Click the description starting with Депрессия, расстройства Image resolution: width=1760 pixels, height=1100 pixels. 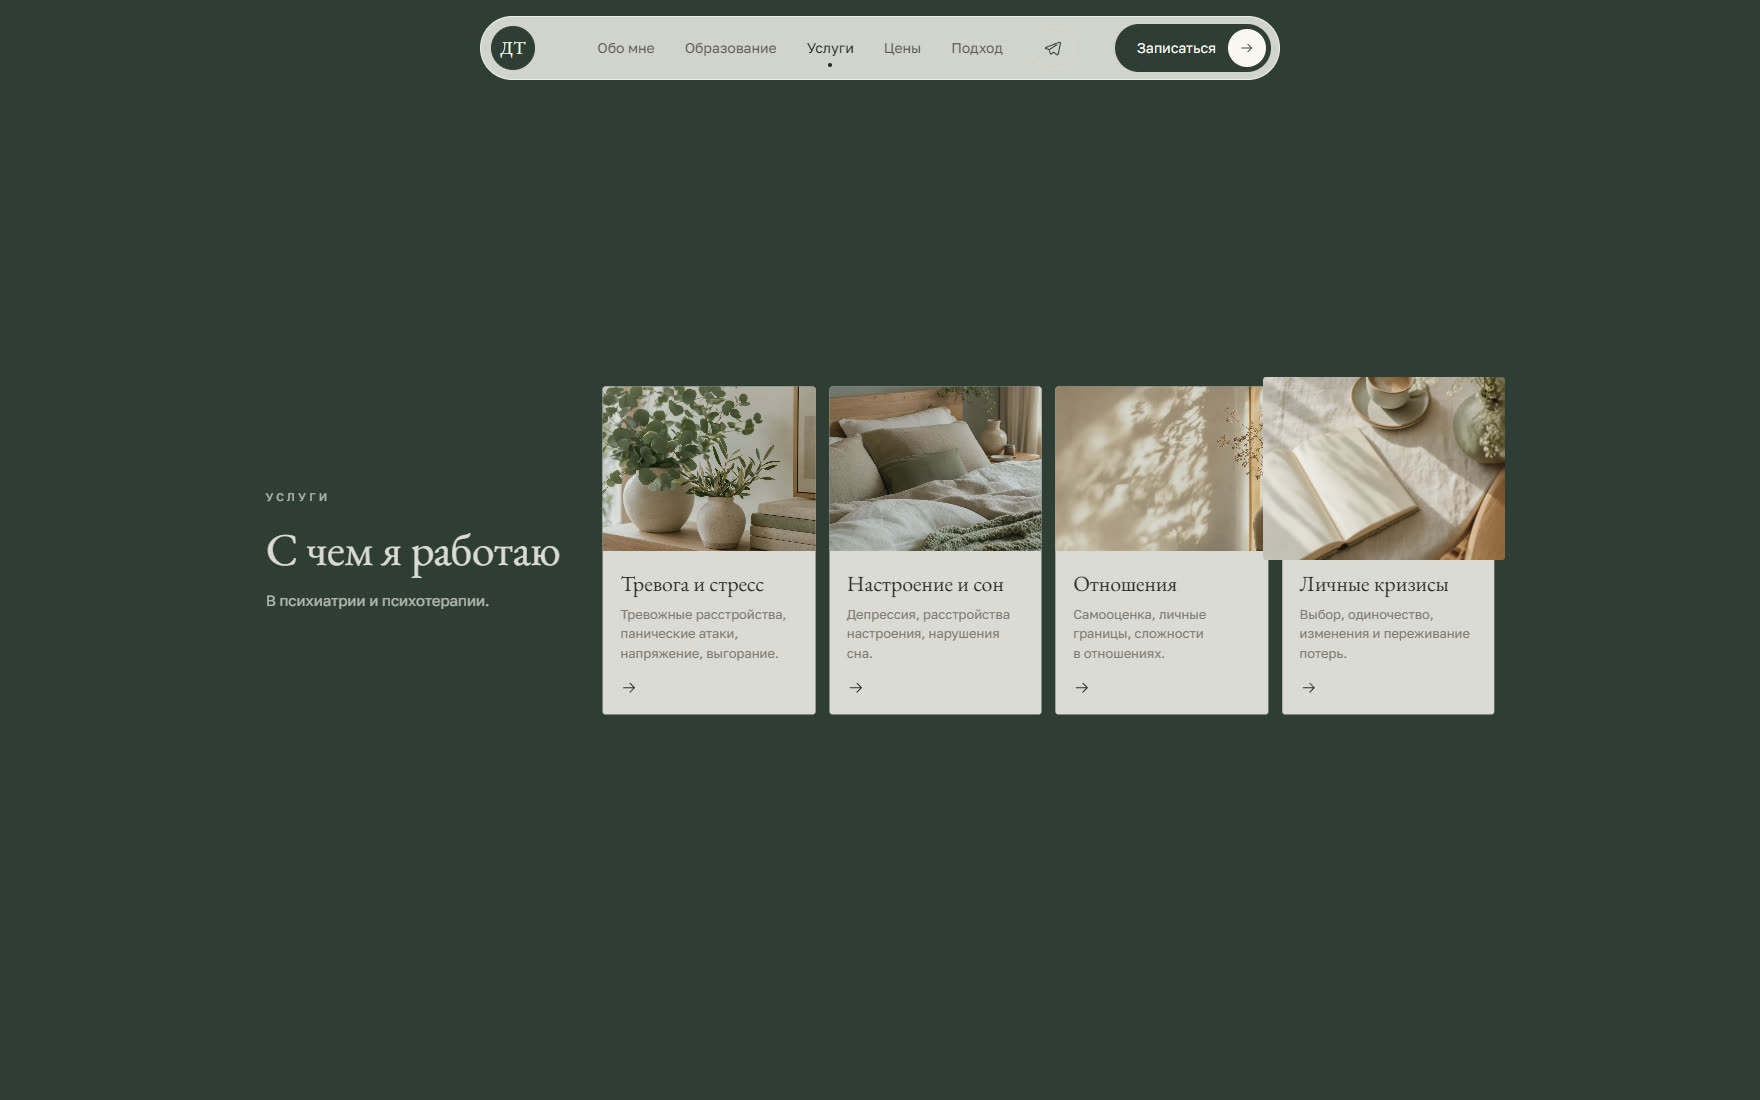click(928, 634)
